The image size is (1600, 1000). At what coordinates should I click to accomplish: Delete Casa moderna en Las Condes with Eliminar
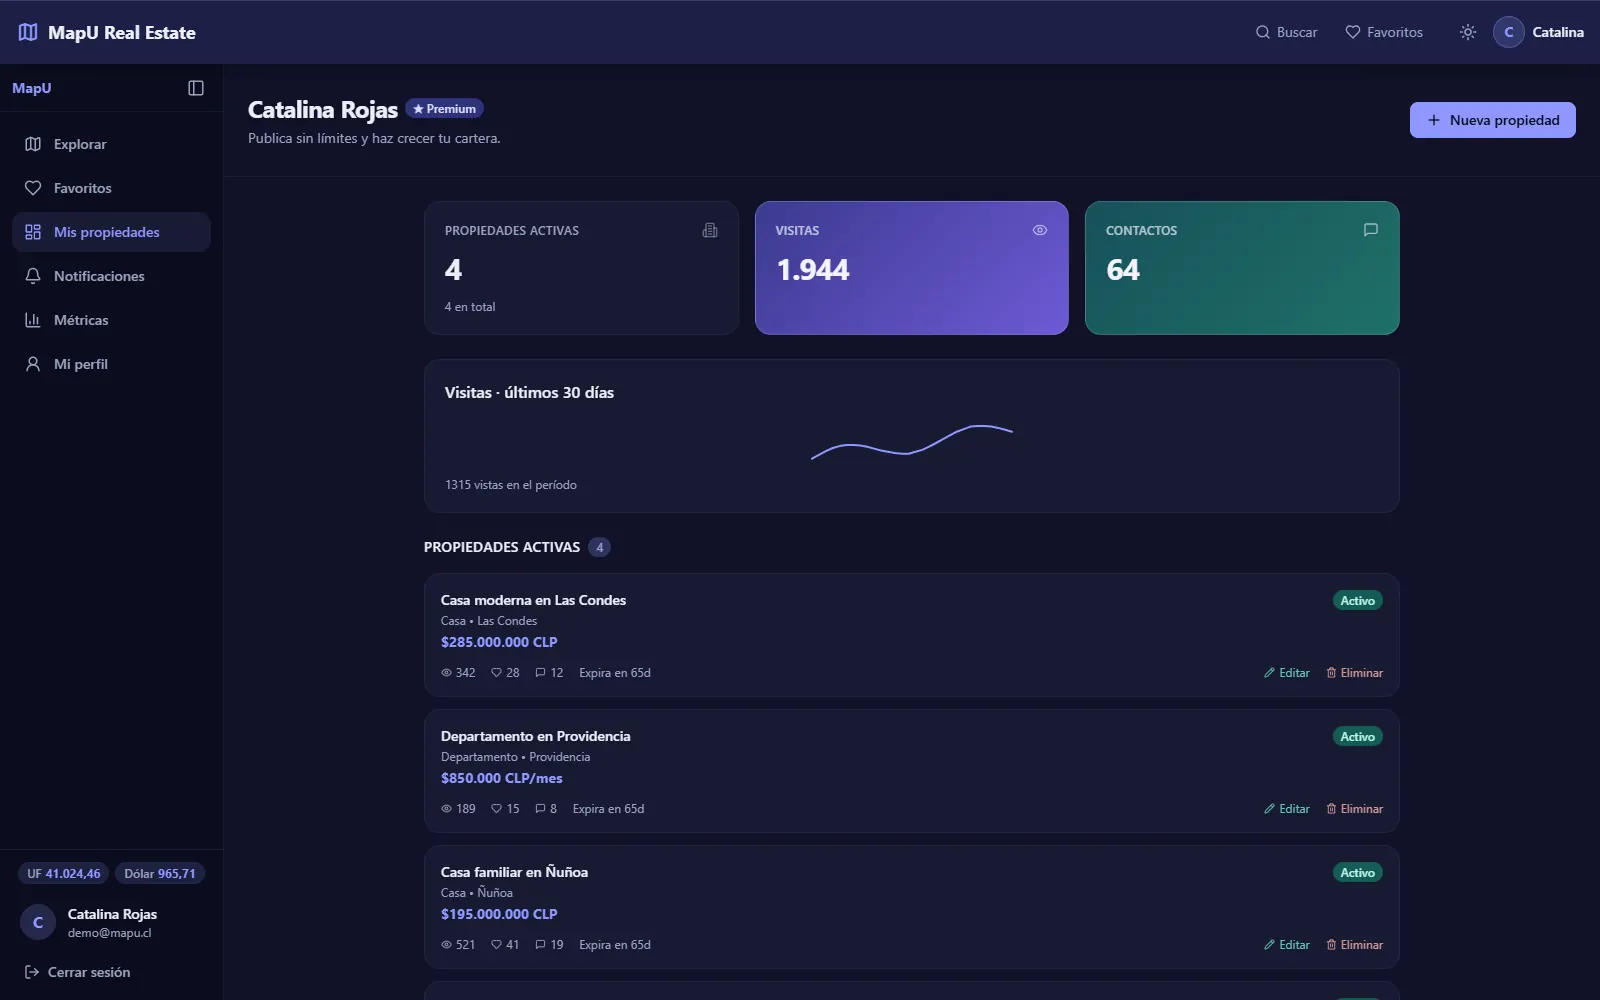[x=1354, y=673]
